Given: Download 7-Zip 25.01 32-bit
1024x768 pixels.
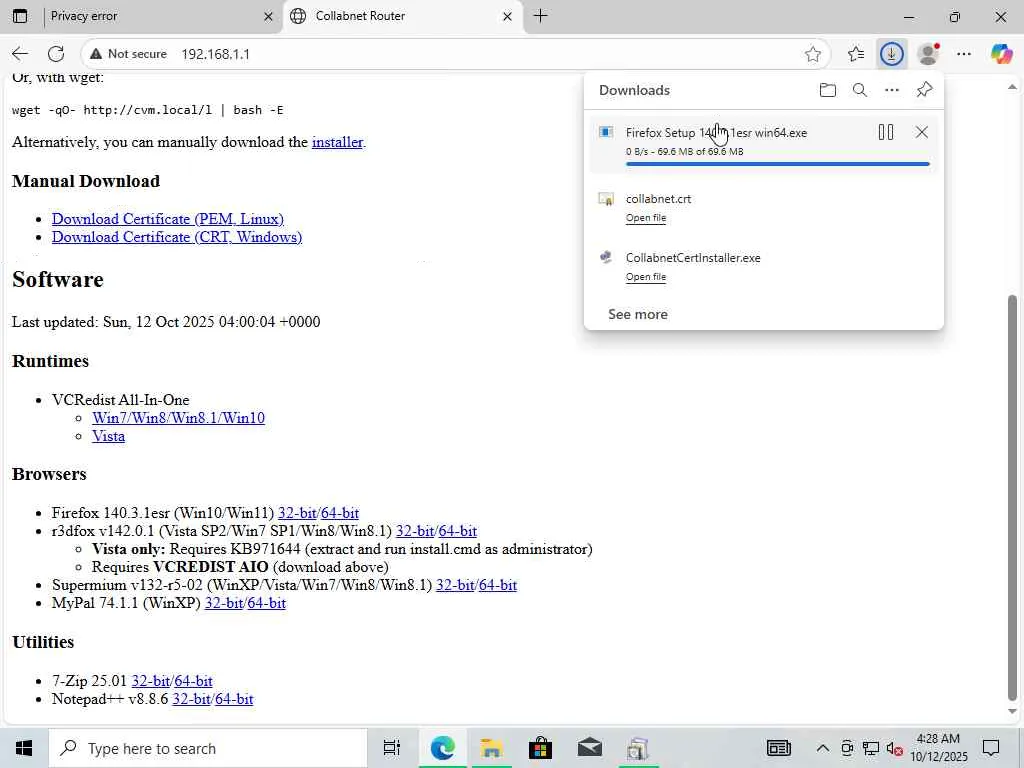Looking at the screenshot, I should click(x=151, y=681).
